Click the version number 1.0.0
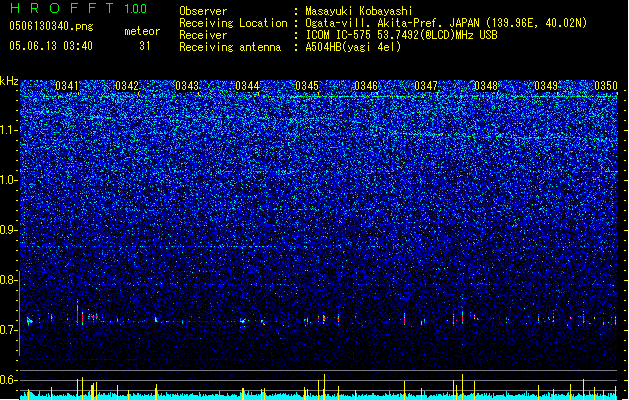 135,8
